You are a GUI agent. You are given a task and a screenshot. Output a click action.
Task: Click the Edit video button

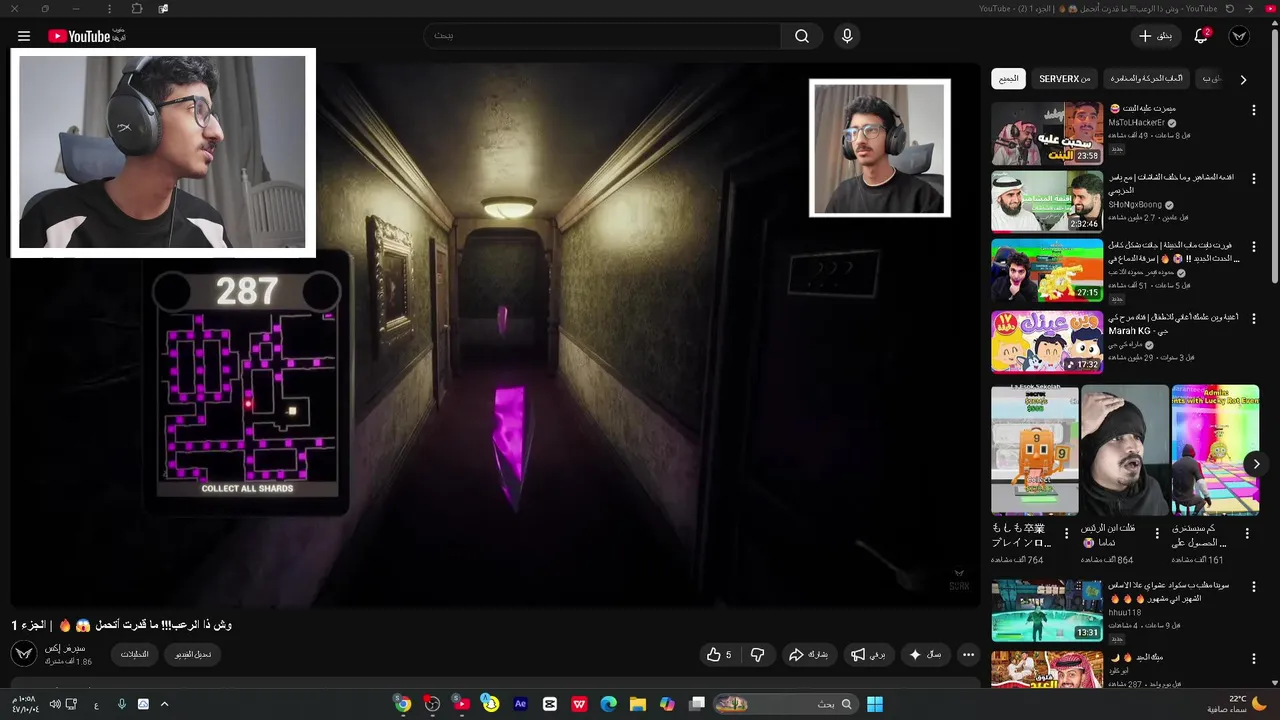coord(193,655)
